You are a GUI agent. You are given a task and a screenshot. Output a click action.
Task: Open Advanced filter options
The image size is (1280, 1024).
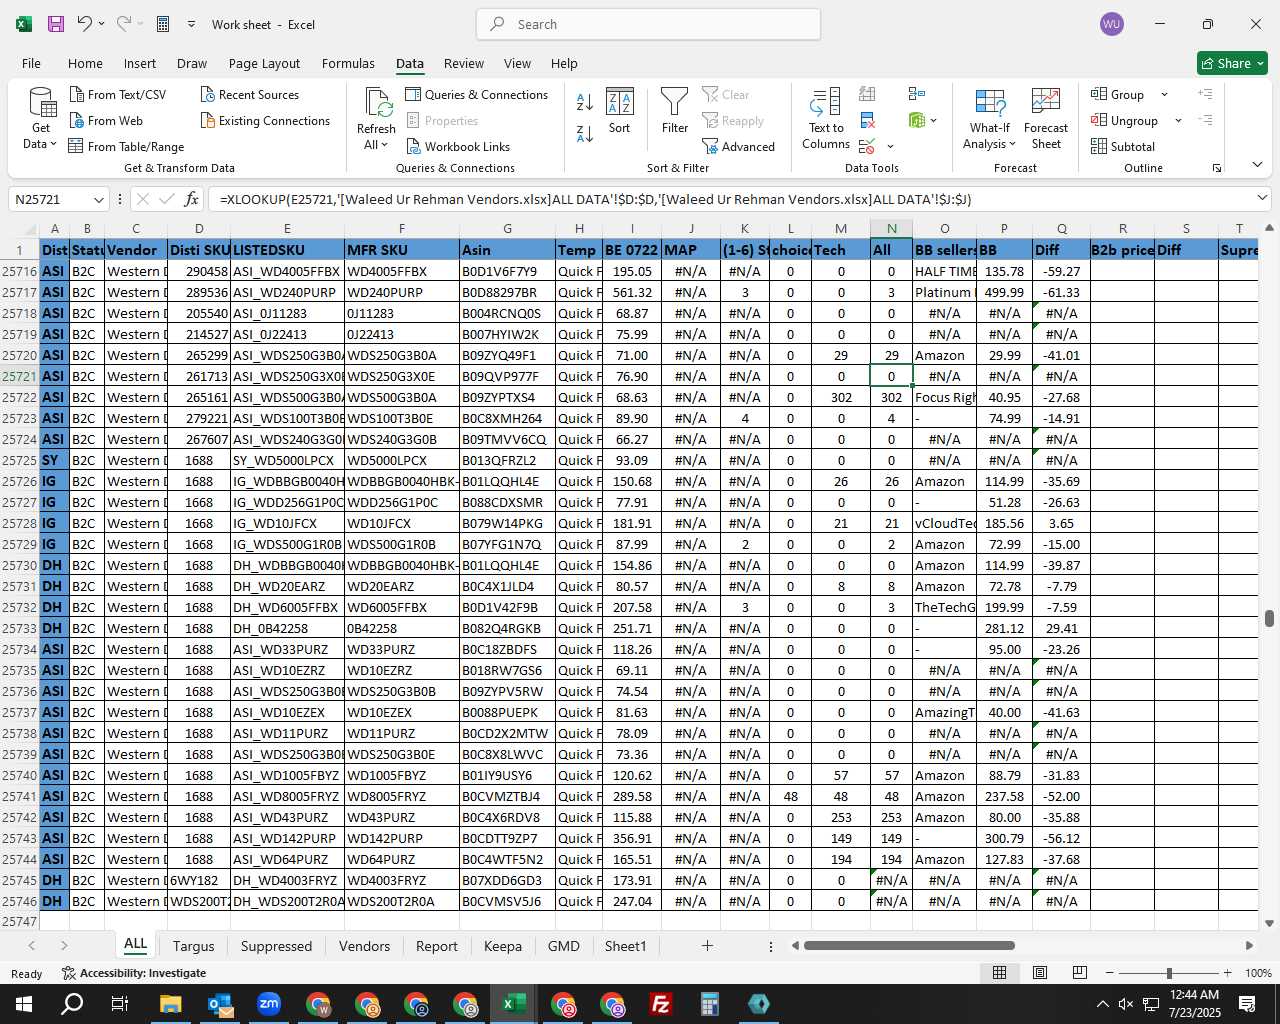point(739,146)
